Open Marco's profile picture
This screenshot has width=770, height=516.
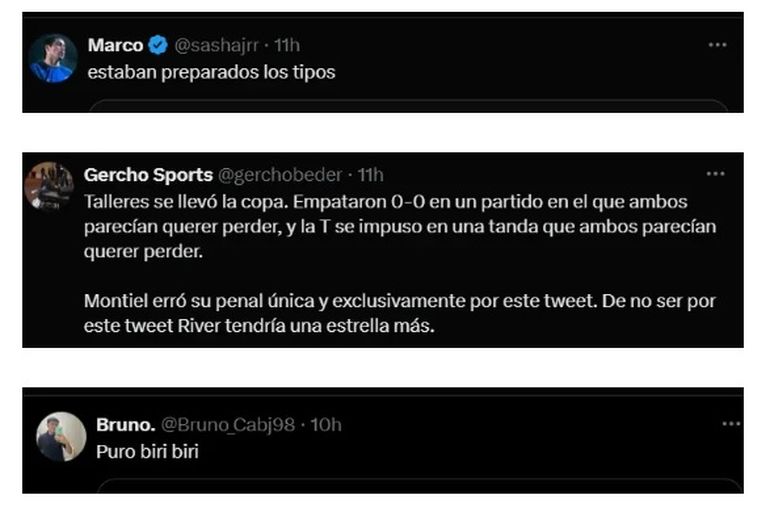click(53, 58)
